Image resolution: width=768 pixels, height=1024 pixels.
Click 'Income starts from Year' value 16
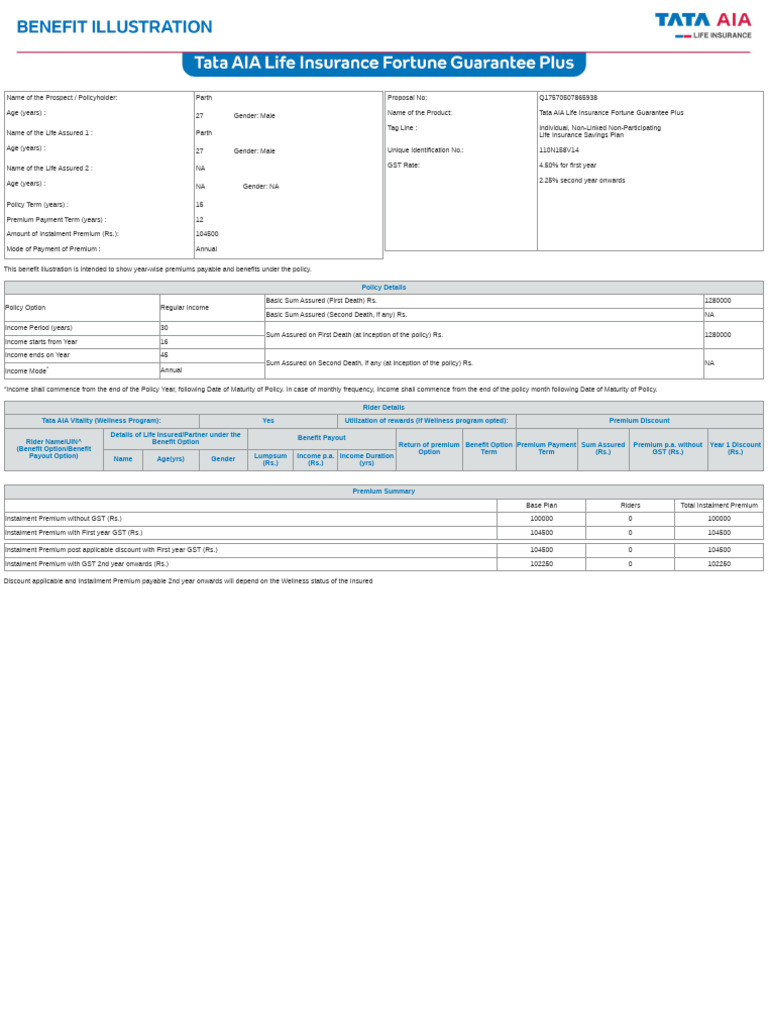point(165,342)
